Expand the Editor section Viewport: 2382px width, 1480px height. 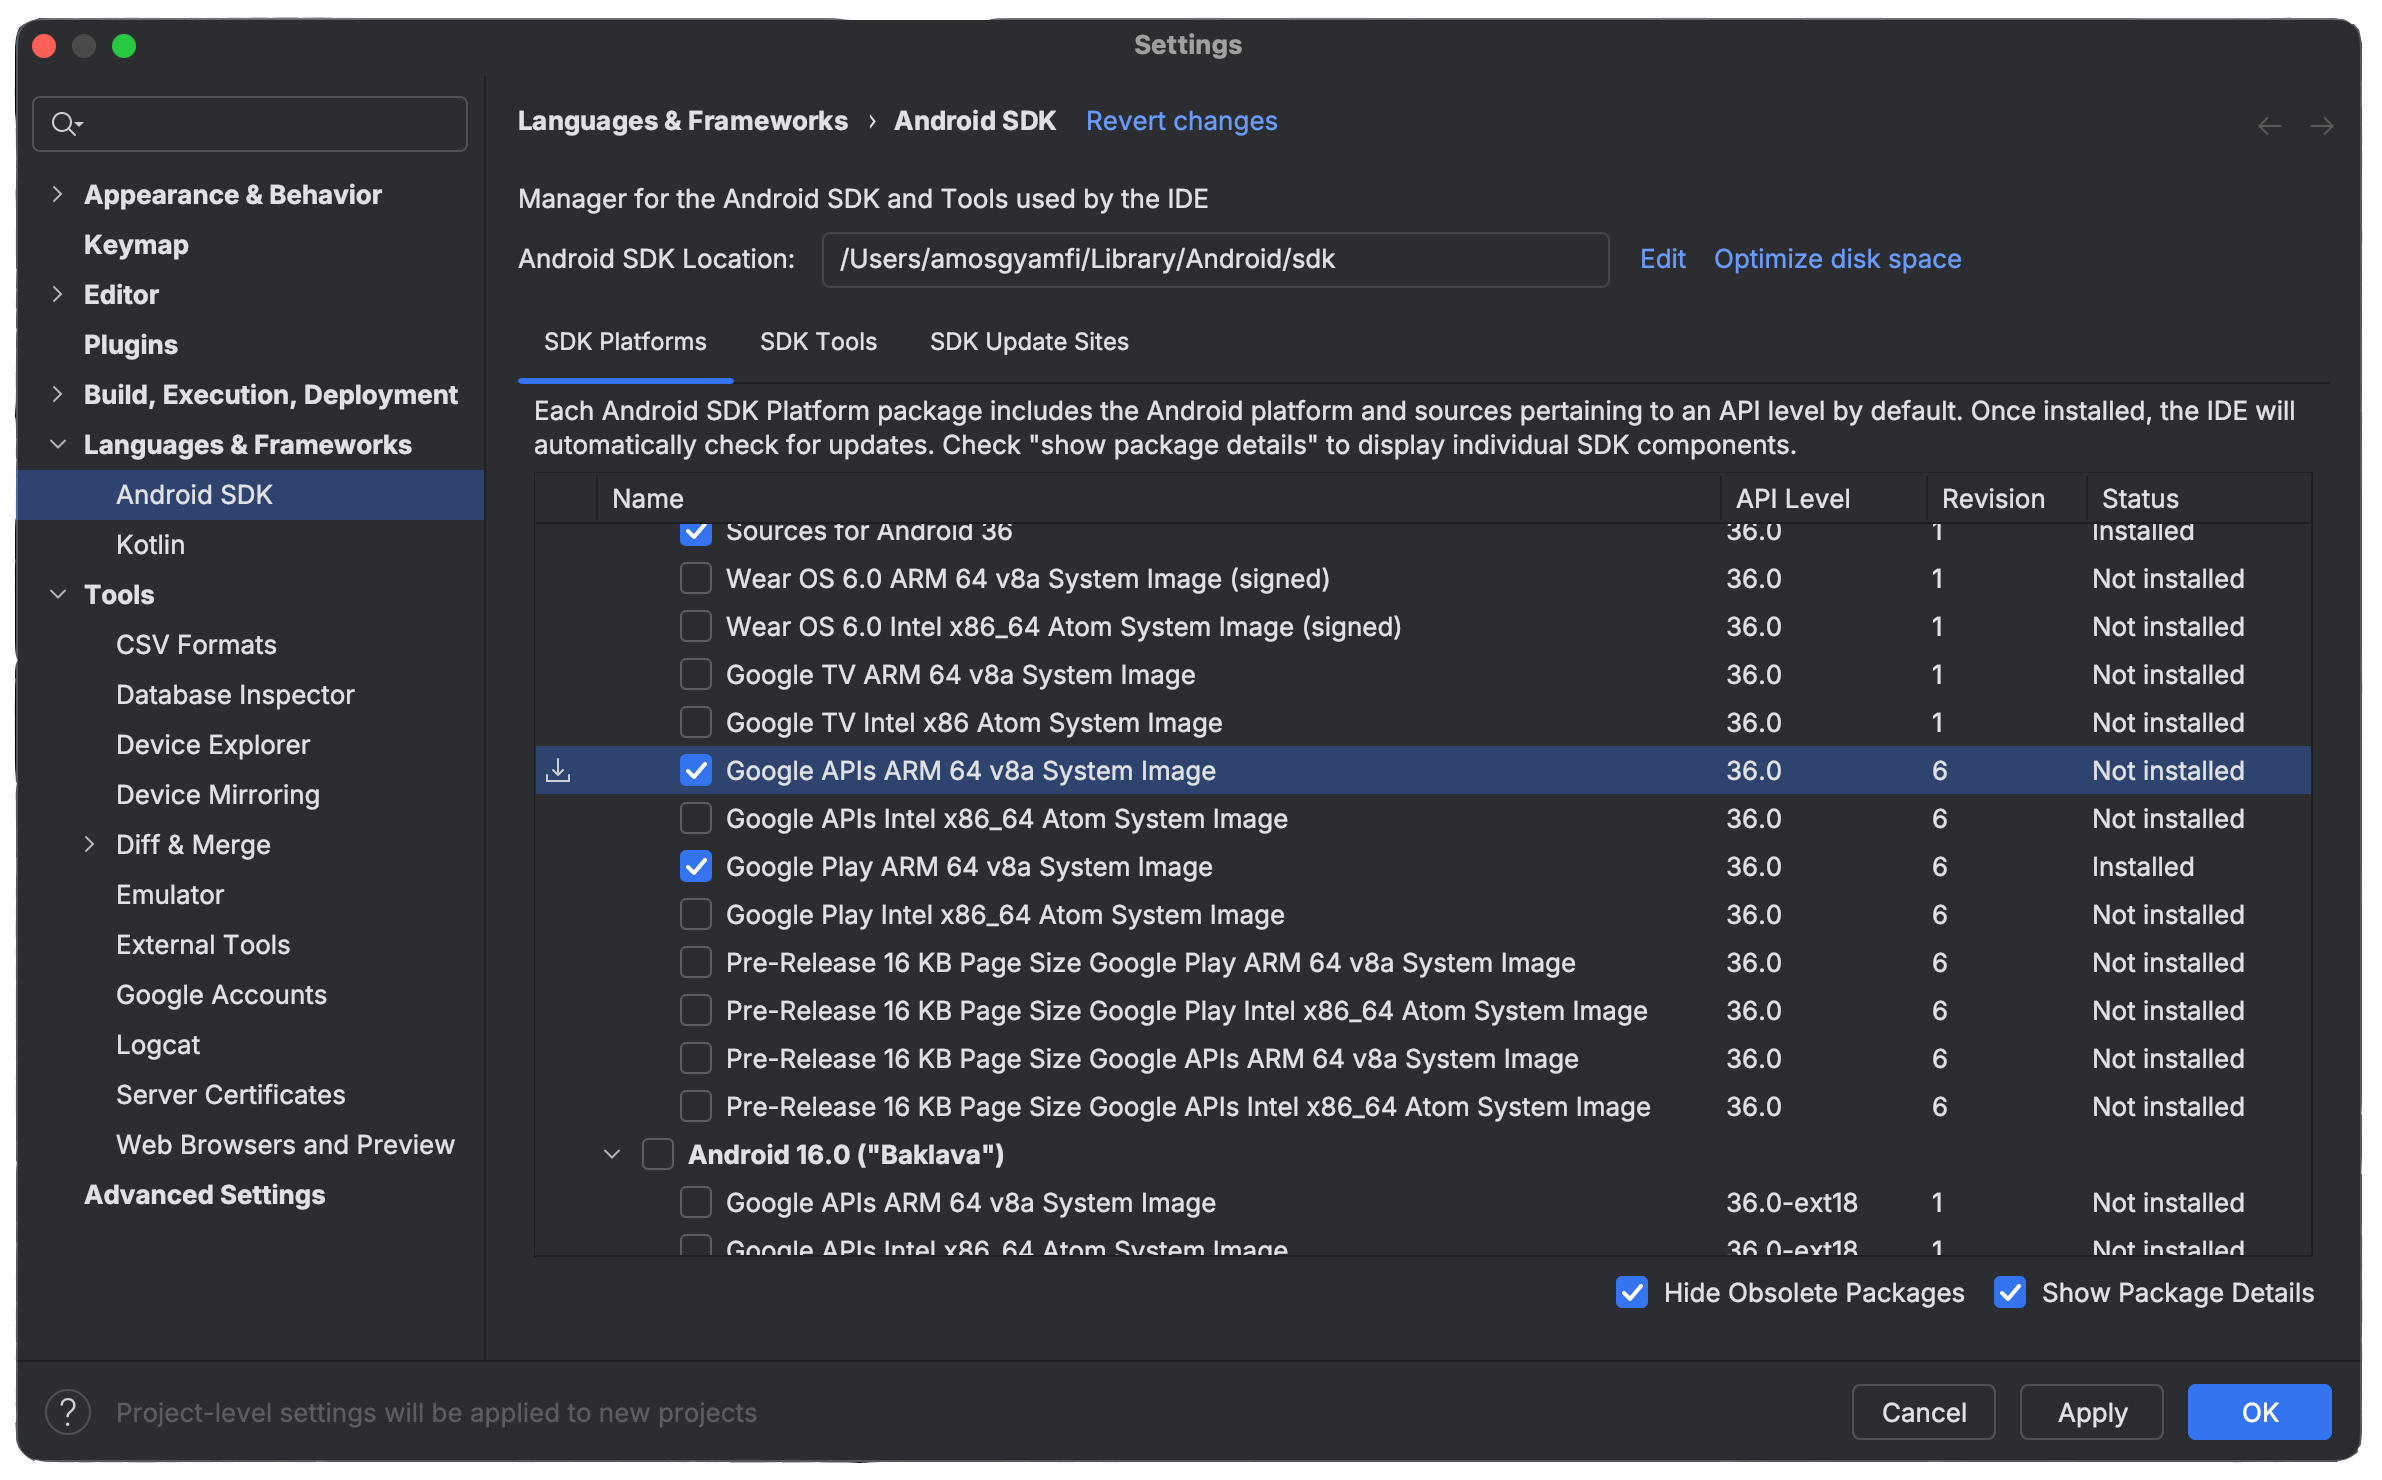[x=58, y=294]
